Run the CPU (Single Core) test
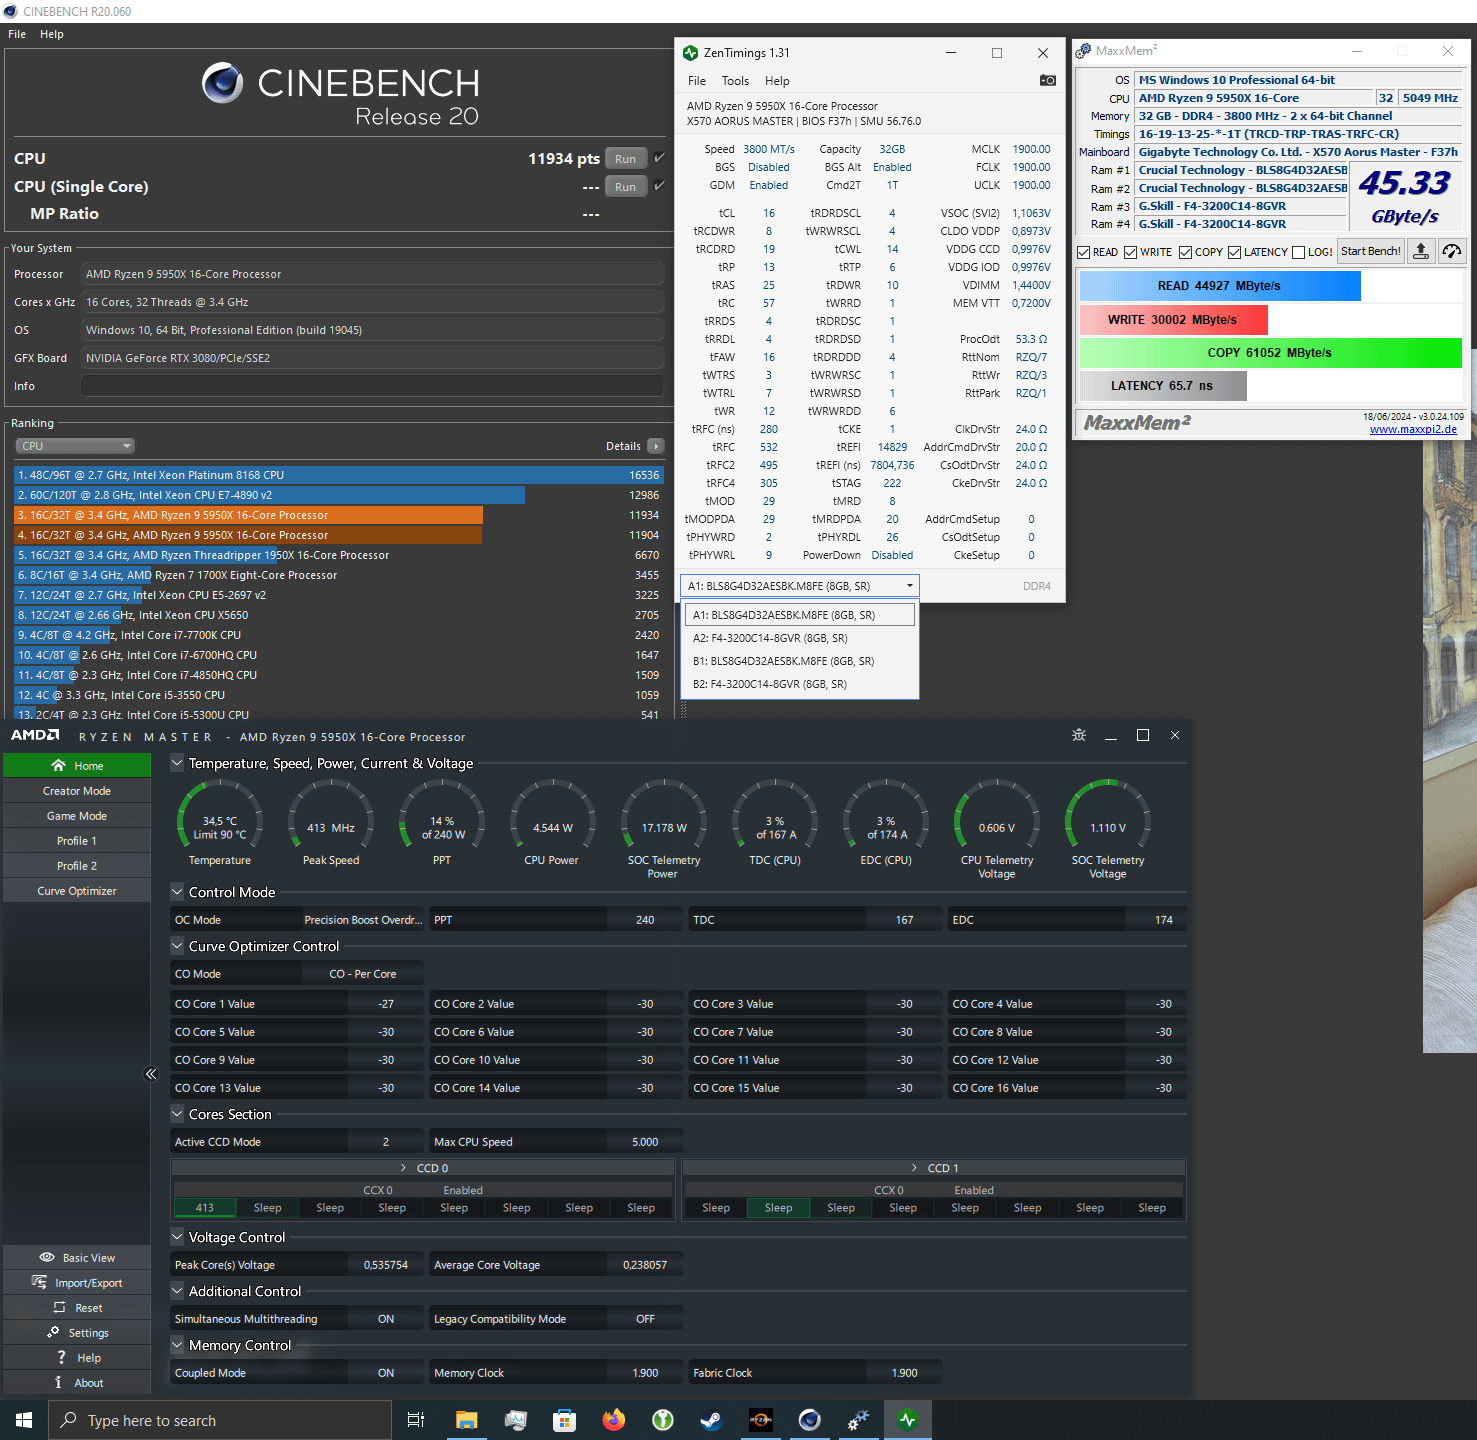Viewport: 1477px width, 1440px height. tap(626, 186)
